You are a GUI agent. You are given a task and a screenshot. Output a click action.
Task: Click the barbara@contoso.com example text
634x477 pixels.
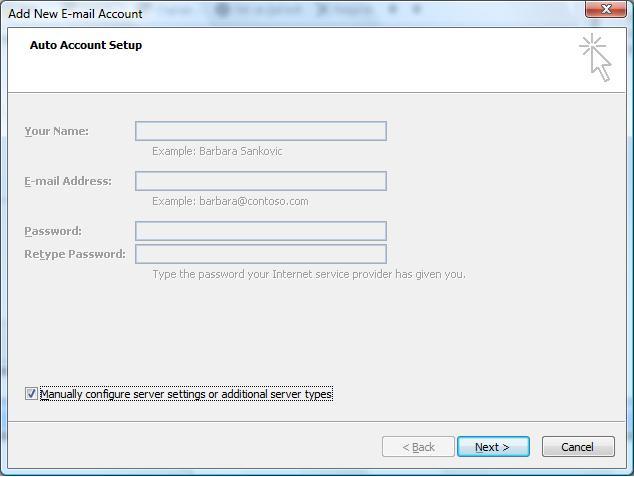click(x=230, y=201)
